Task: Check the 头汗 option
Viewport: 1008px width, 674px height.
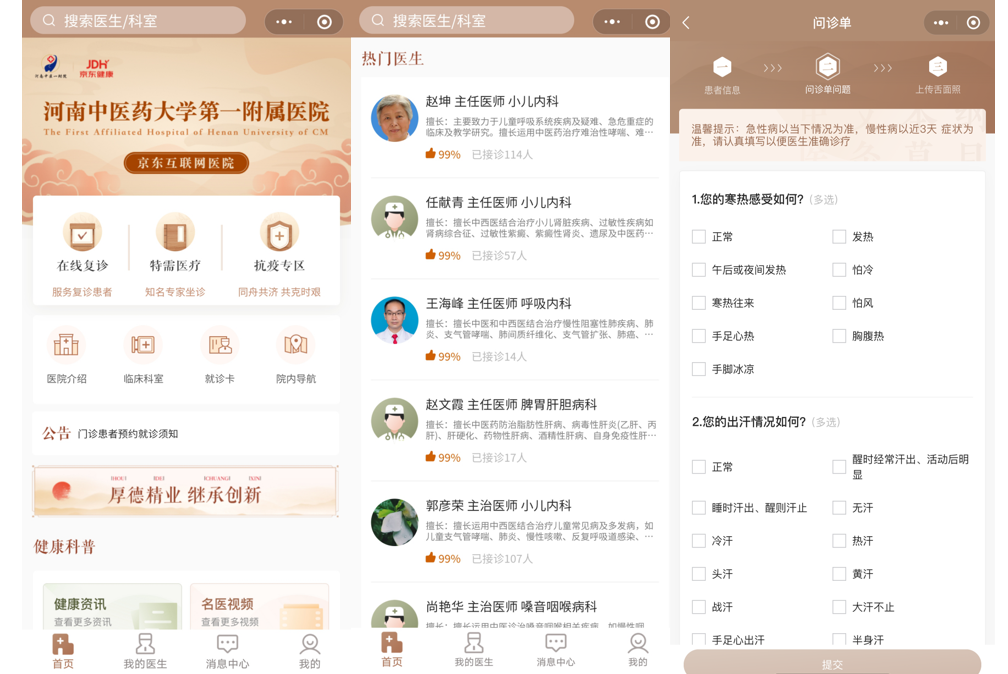Action: (699, 574)
